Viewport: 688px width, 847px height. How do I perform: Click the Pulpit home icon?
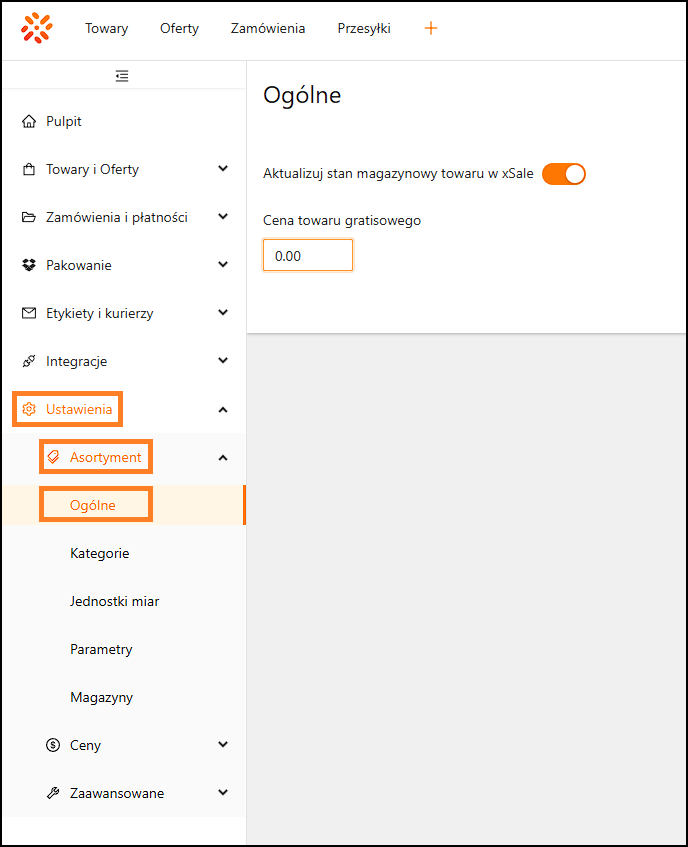pyautogui.click(x=29, y=122)
